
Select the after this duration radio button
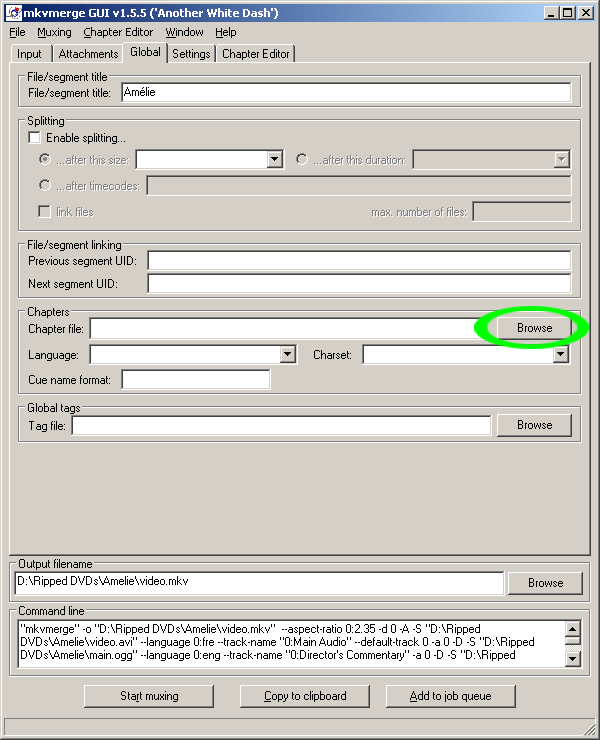pyautogui.click(x=302, y=159)
